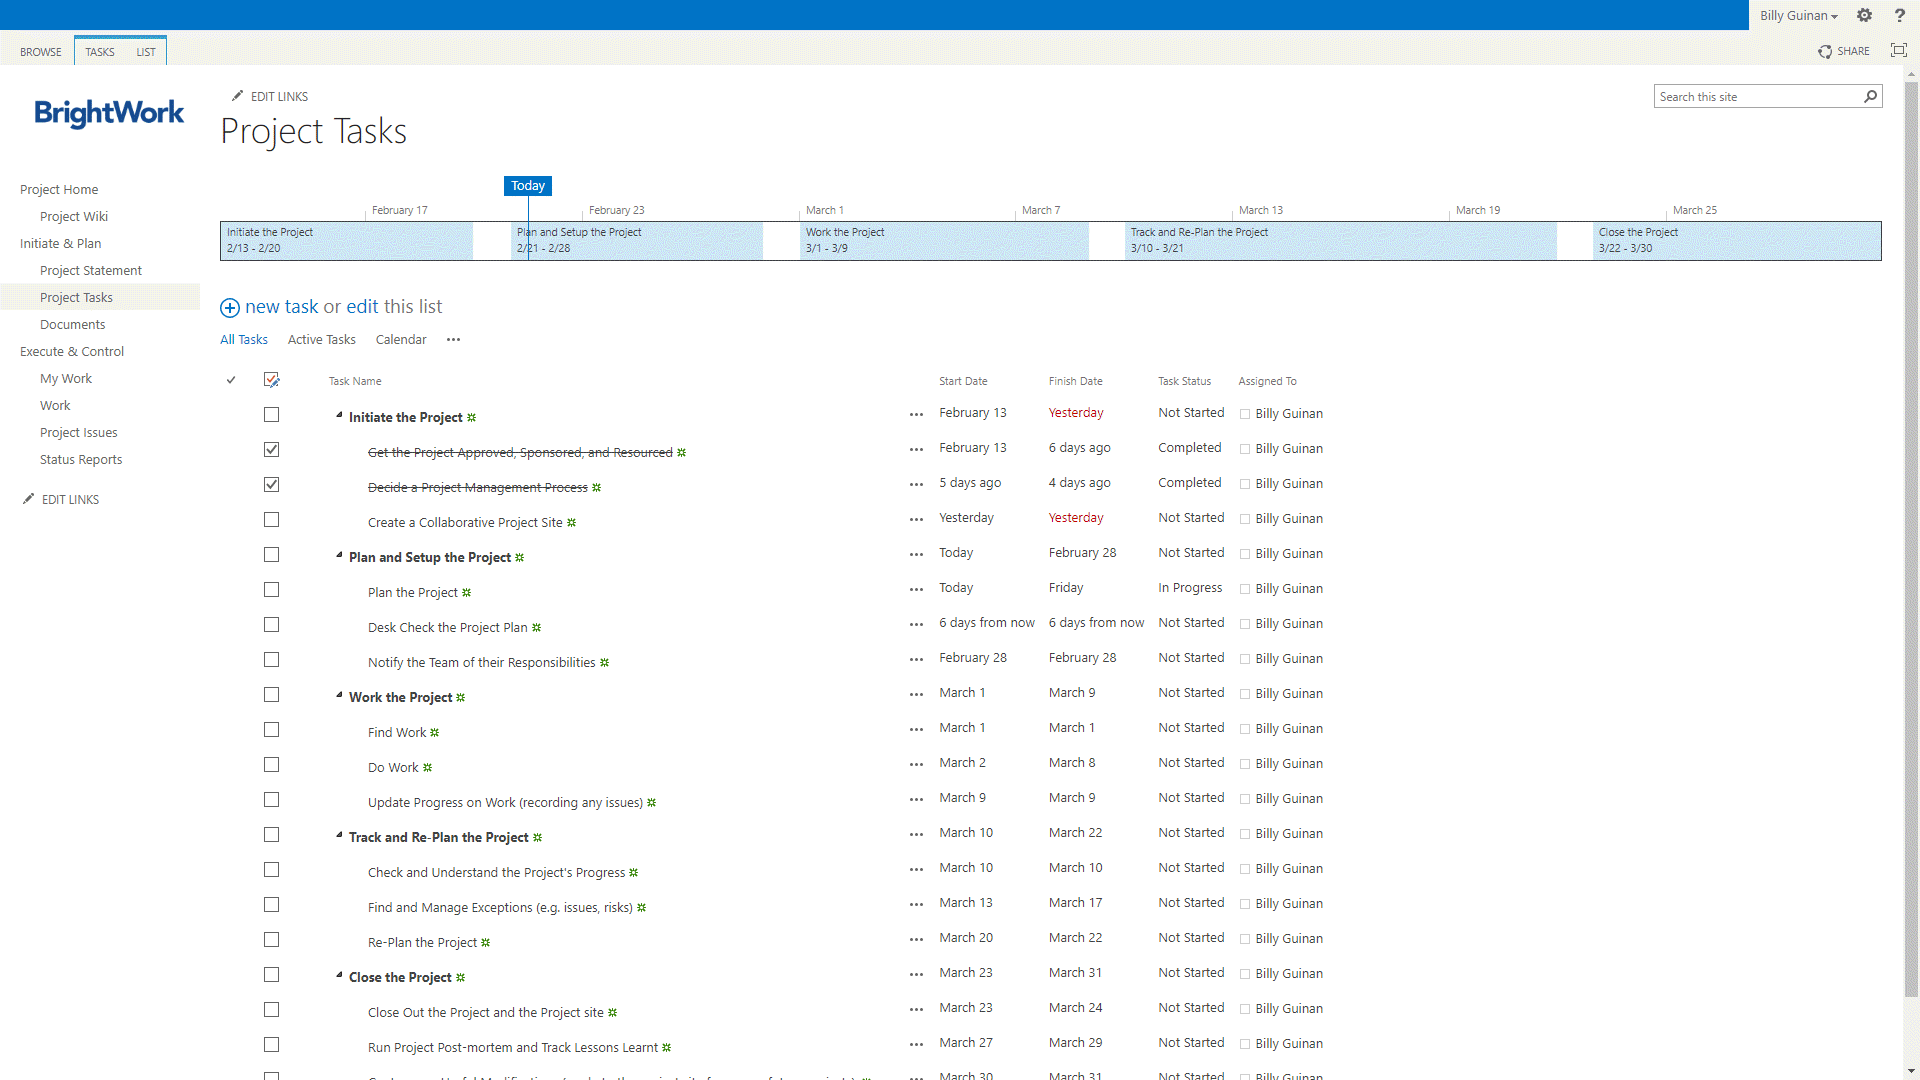This screenshot has width=1920, height=1080.
Task: Click the completed-column header checkbox icon
Action: point(272,380)
